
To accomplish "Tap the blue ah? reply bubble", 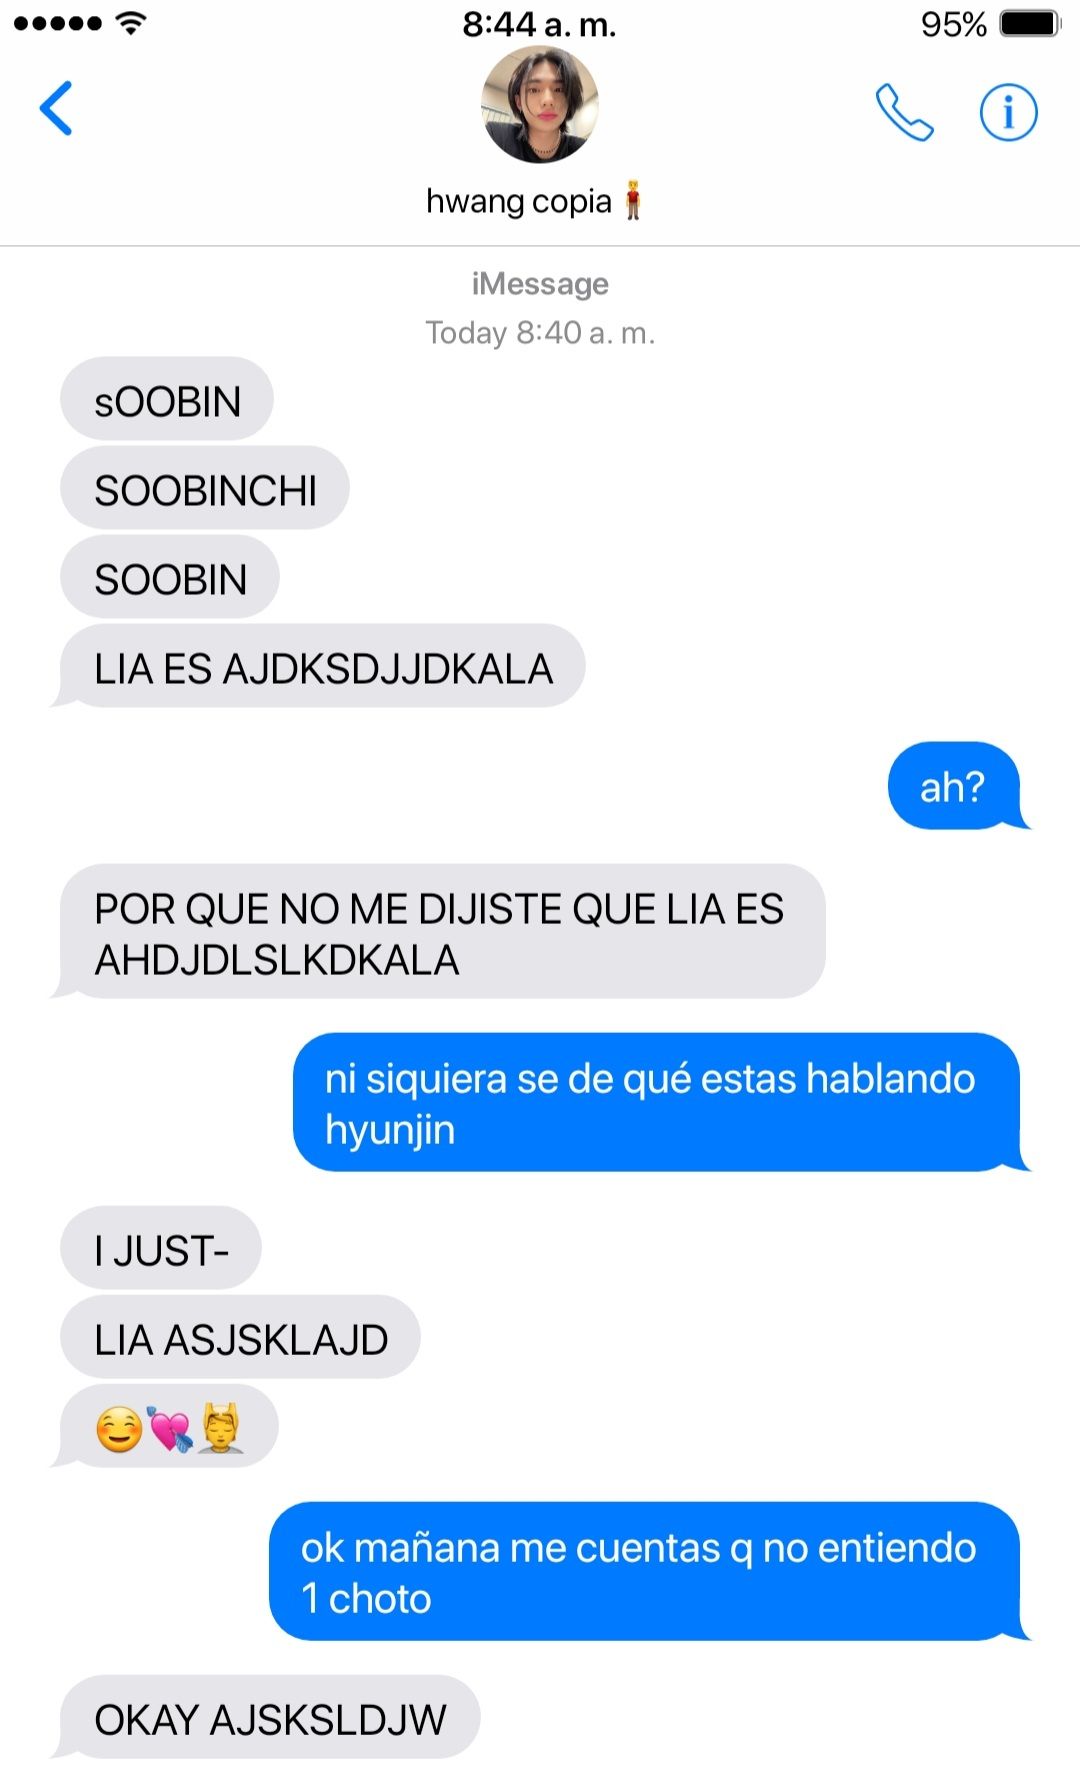I will click(x=957, y=786).
